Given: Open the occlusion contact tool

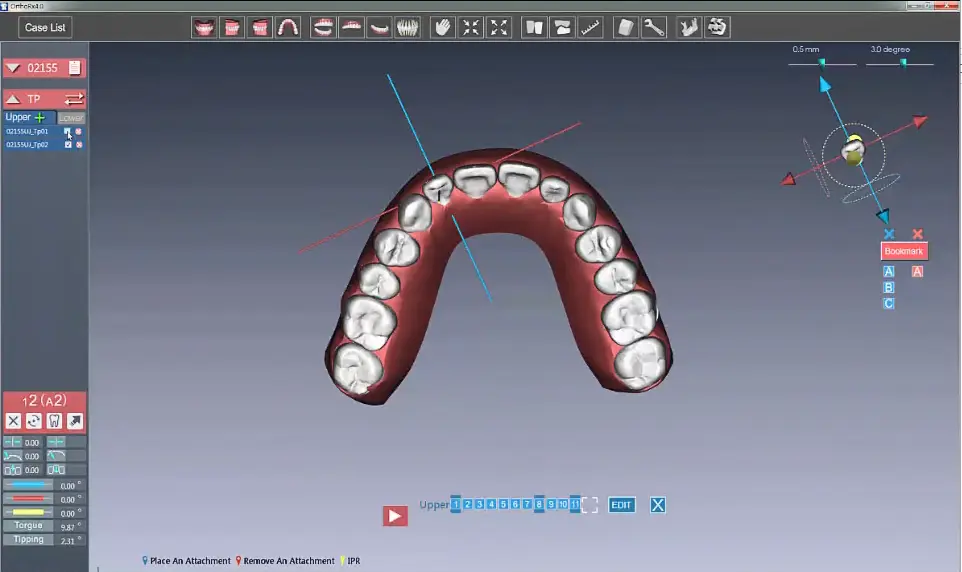Looking at the screenshot, I should (562, 28).
